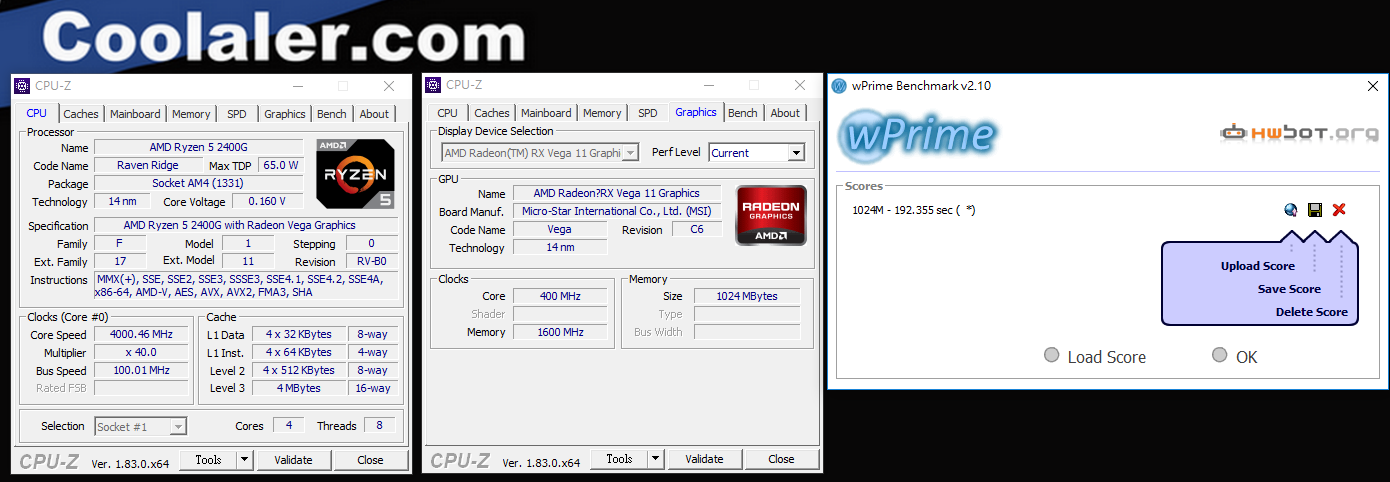The width and height of the screenshot is (1390, 482).
Task: Click the upload score globe icon in wPrime
Action: click(1291, 210)
